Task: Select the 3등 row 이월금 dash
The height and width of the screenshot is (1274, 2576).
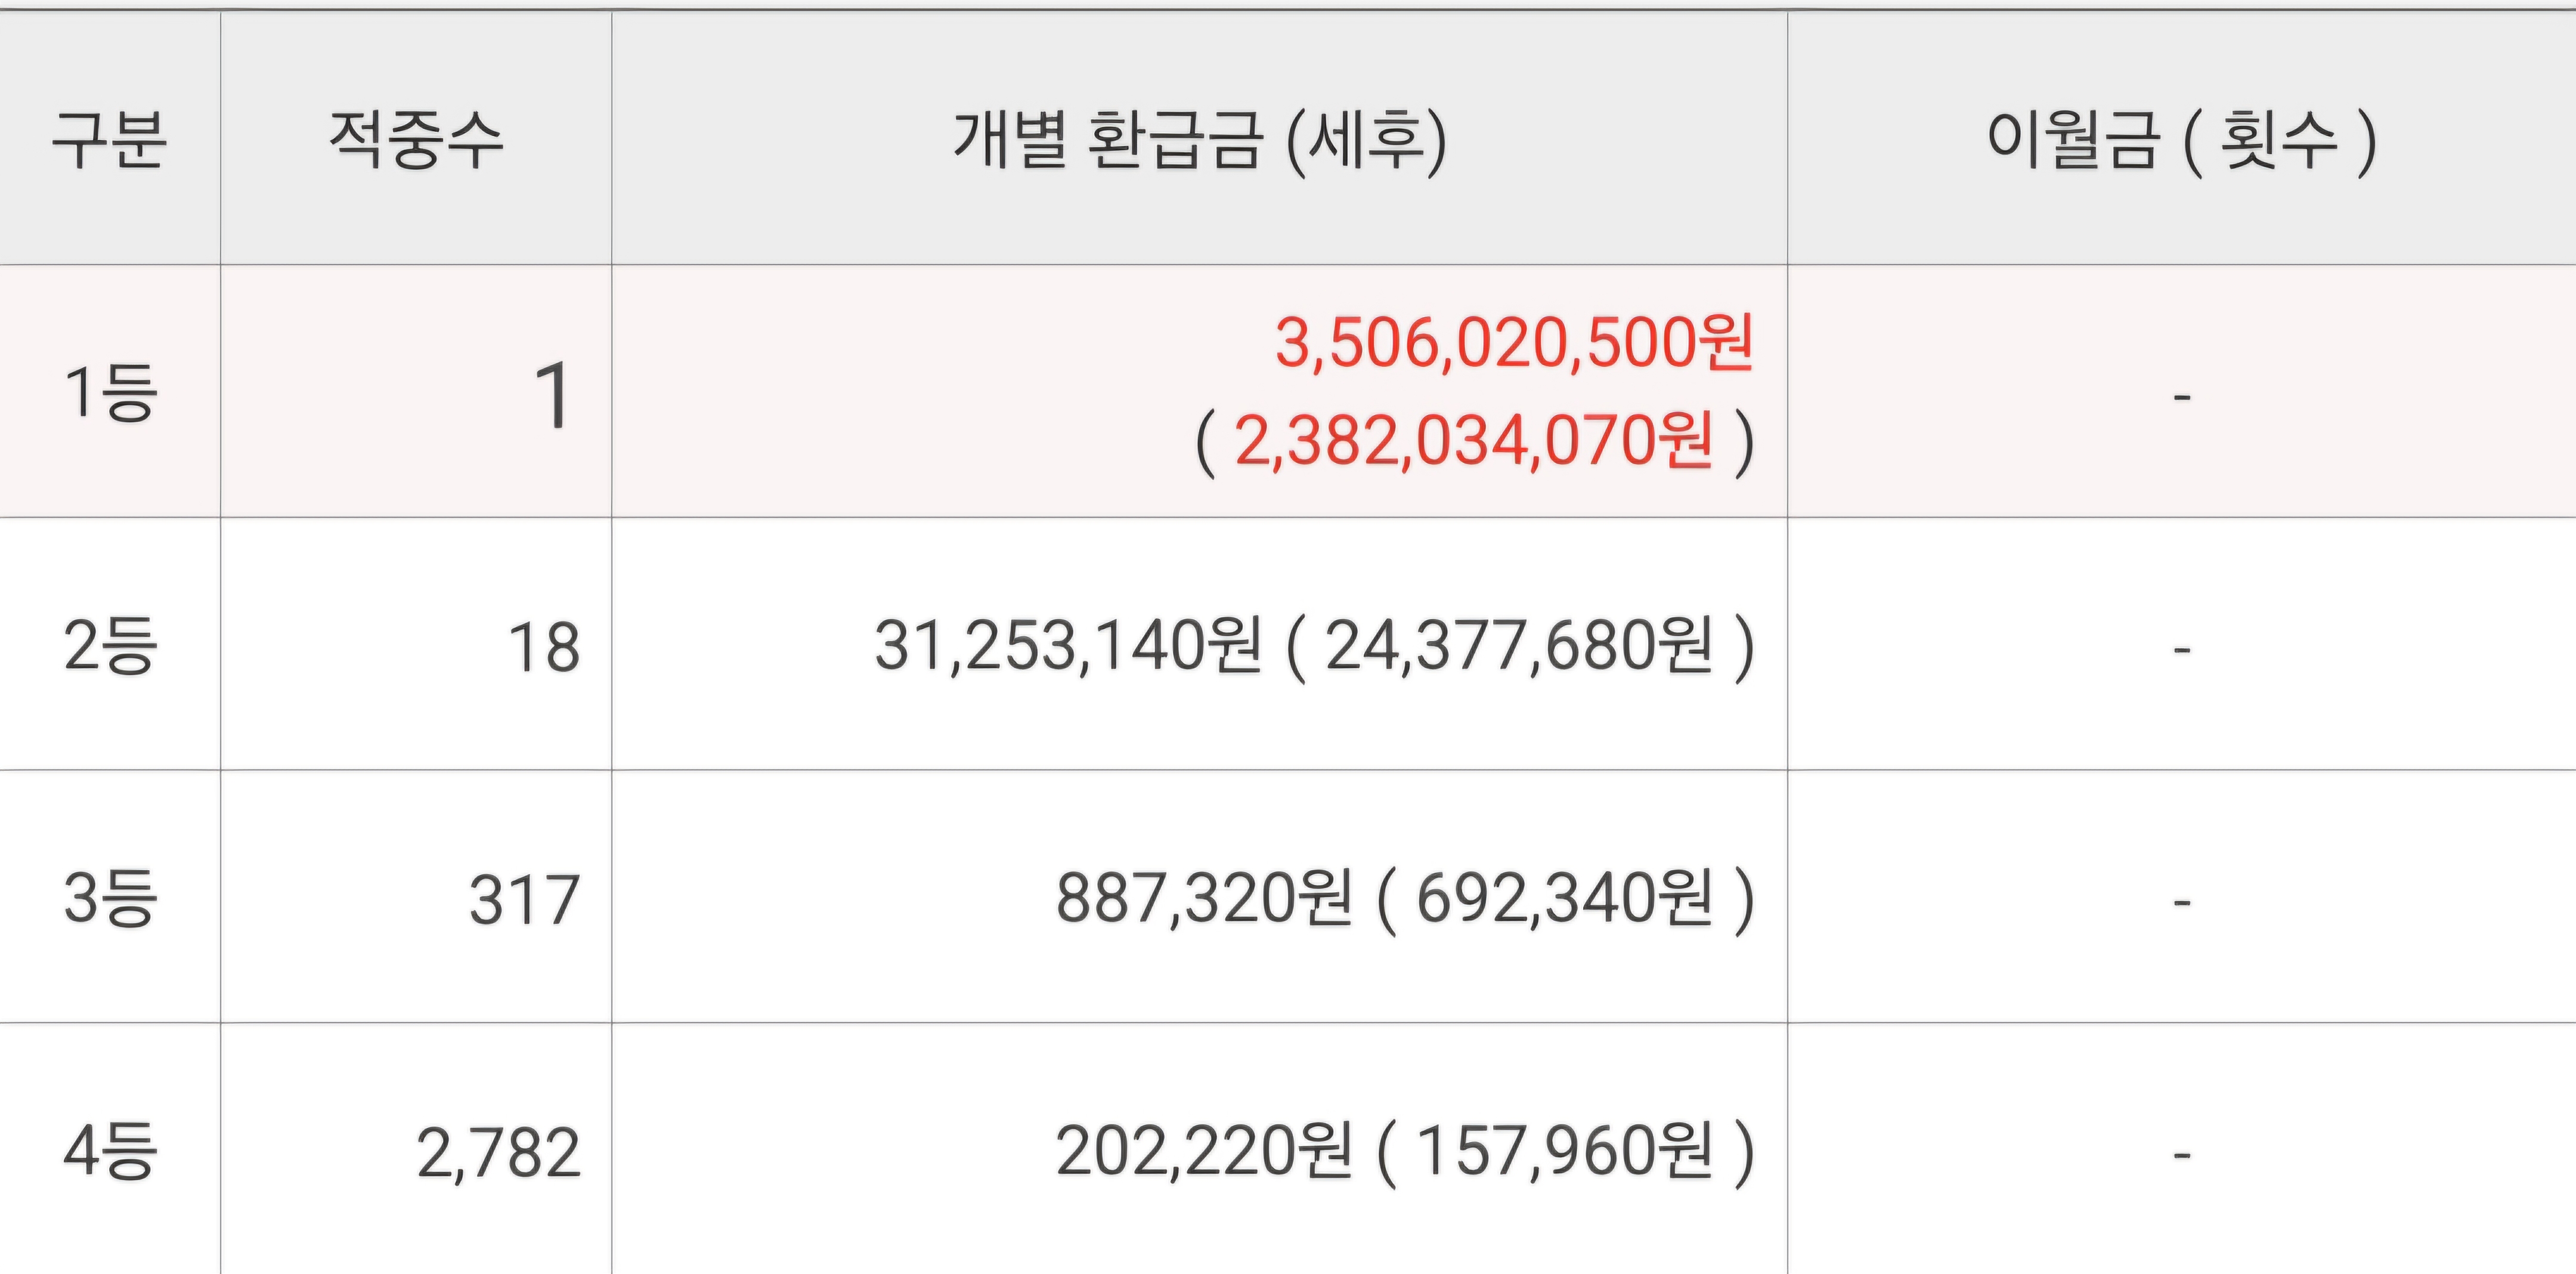Action: pyautogui.click(x=2181, y=903)
